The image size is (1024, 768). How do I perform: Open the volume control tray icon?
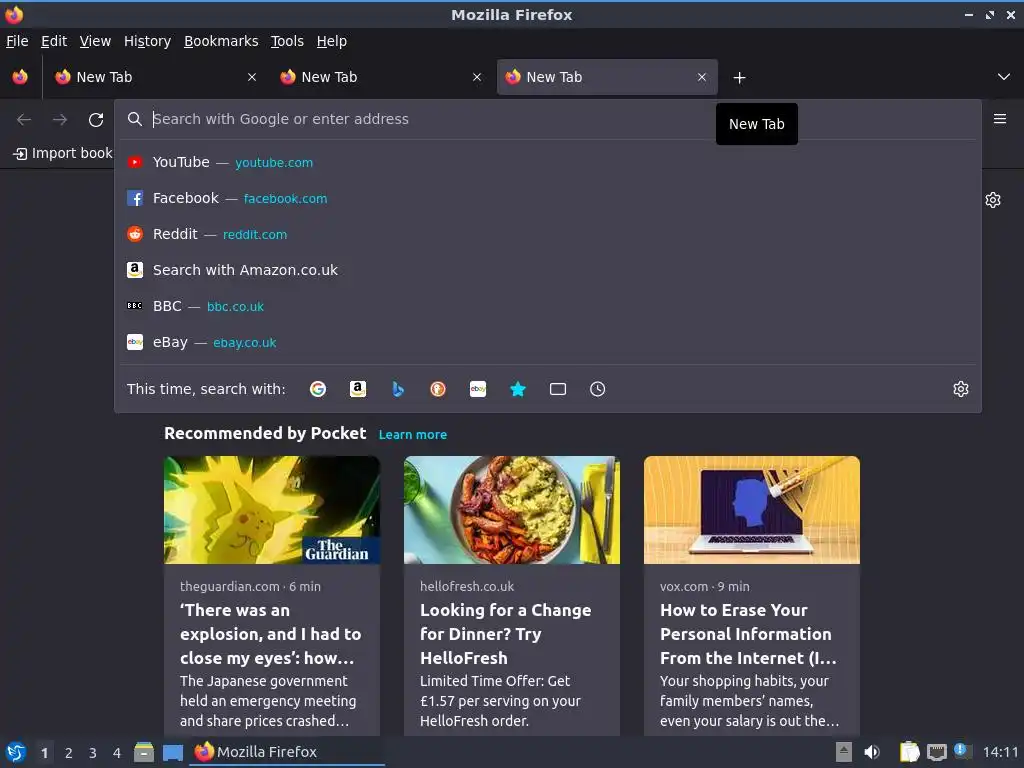pyautogui.click(x=872, y=752)
